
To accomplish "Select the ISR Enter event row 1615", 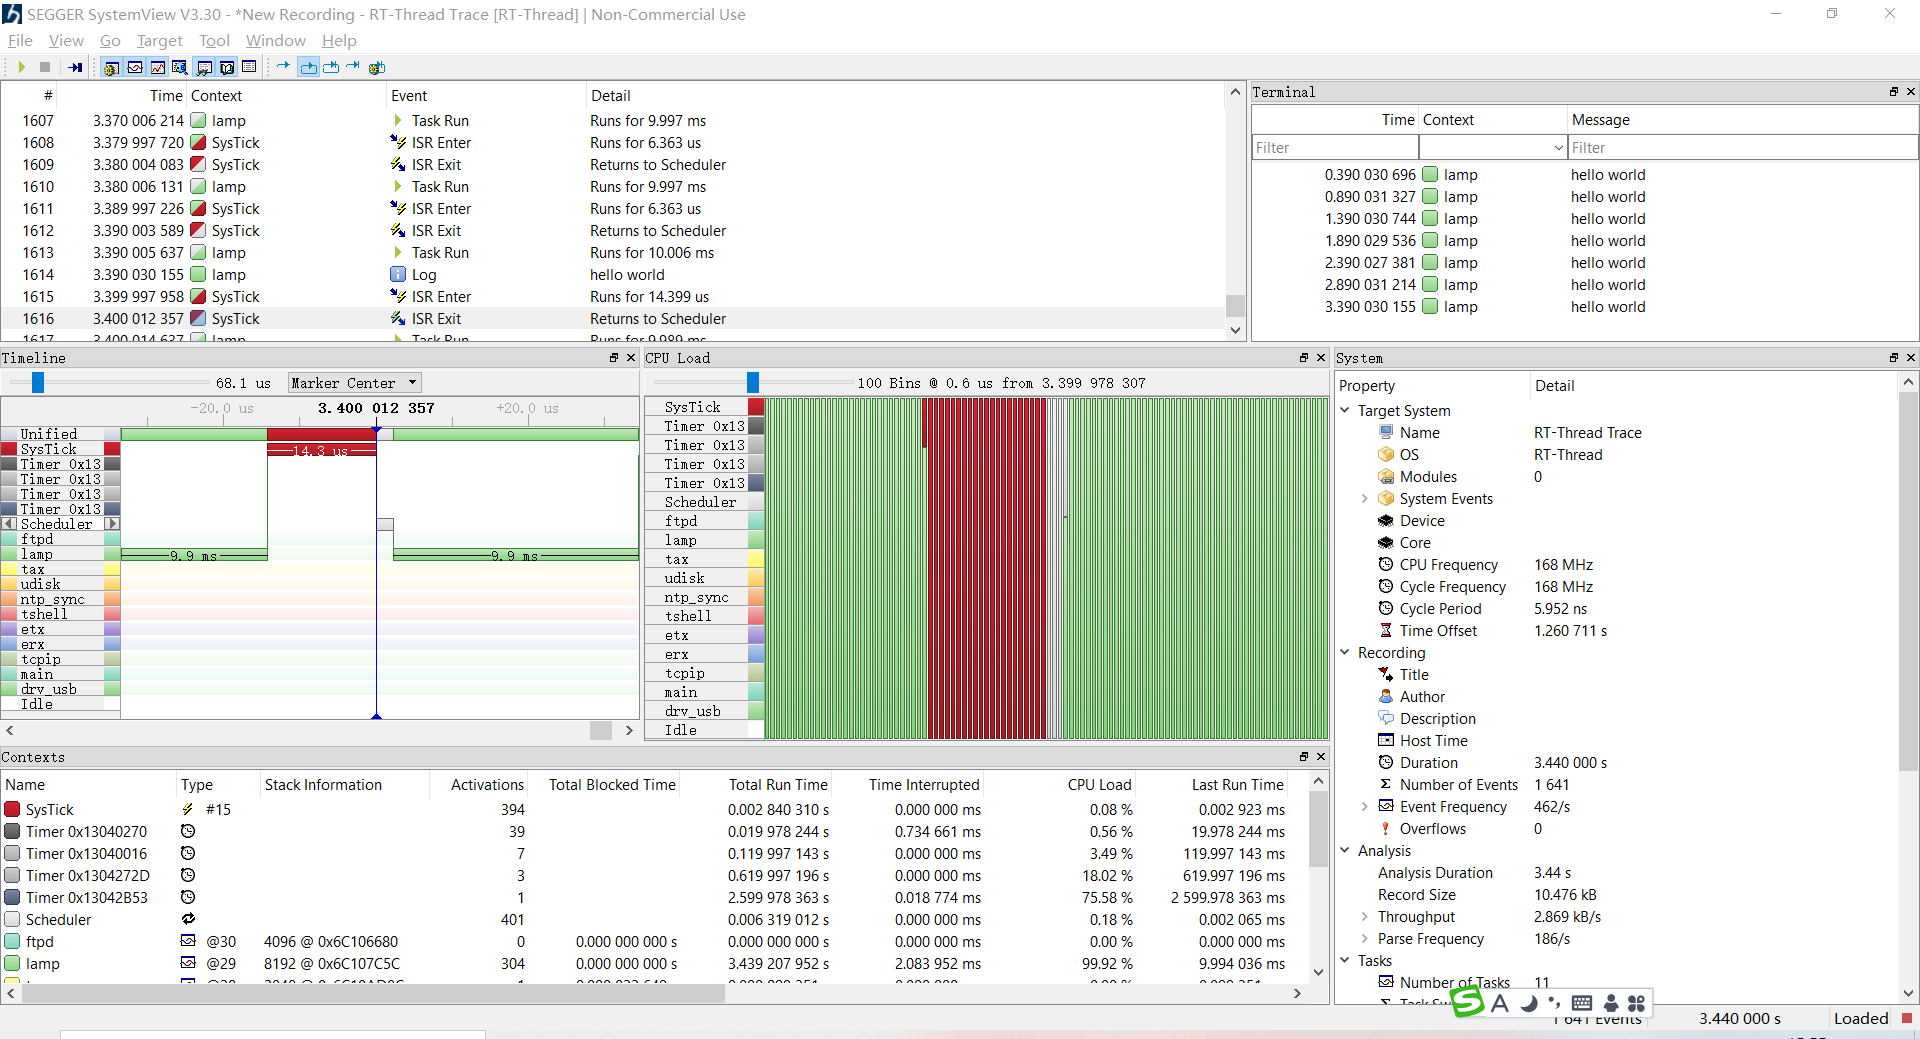I will [613, 296].
